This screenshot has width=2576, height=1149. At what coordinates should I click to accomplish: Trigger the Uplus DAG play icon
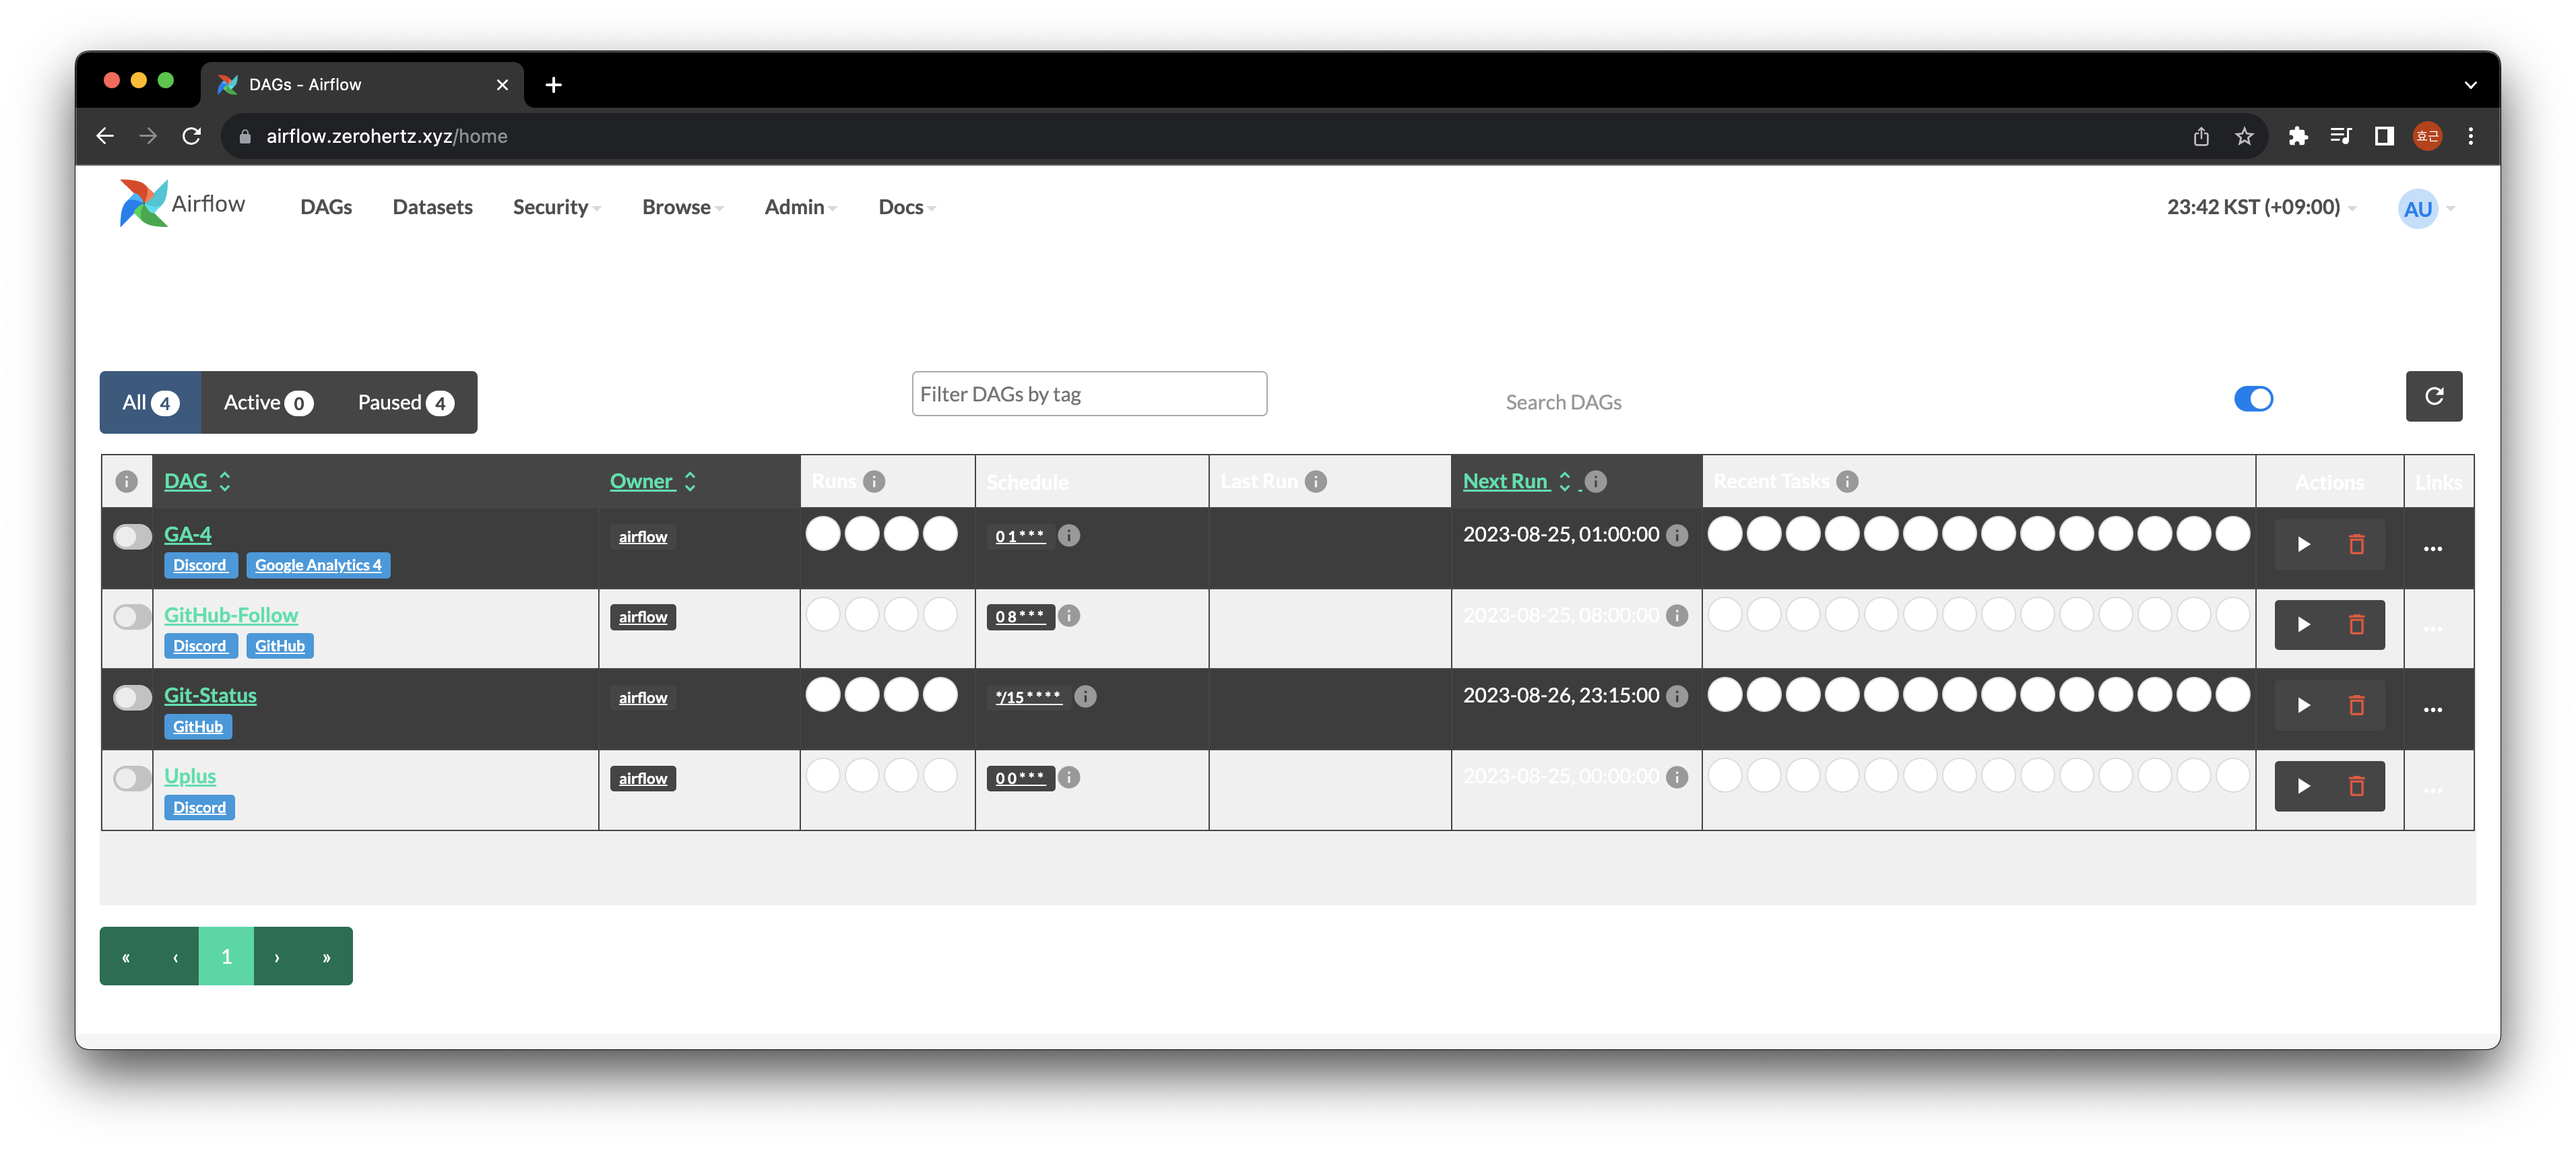click(x=2303, y=787)
